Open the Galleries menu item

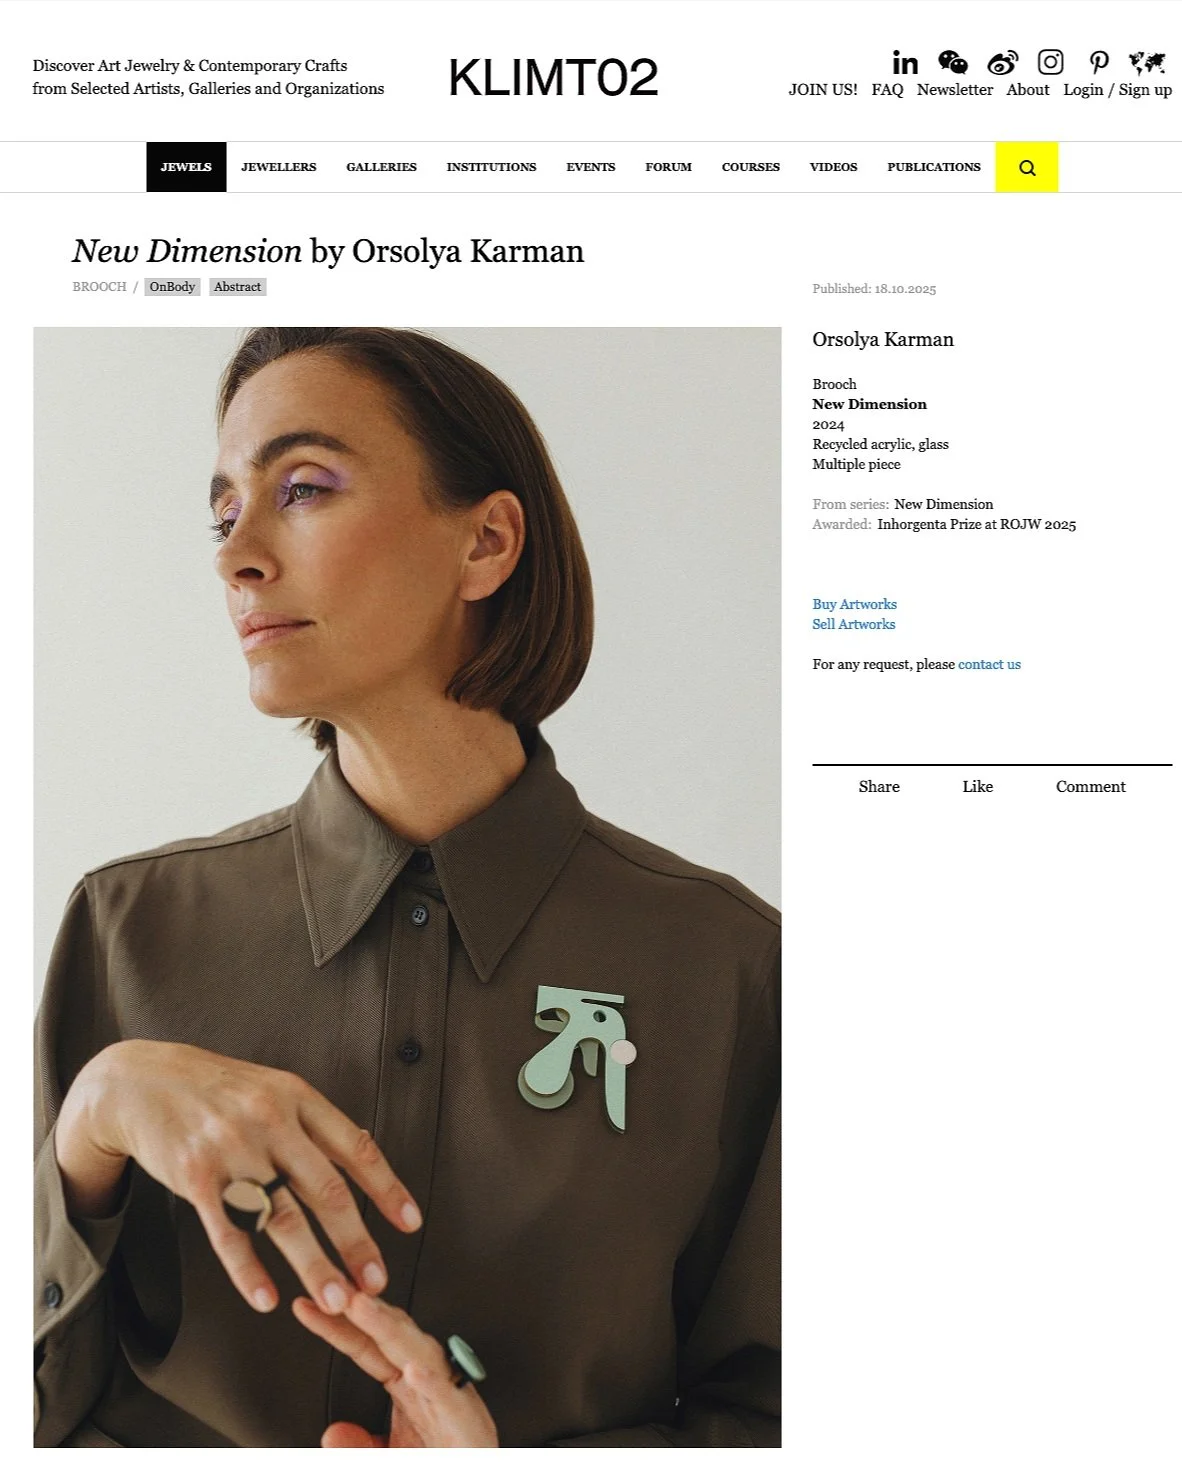pyautogui.click(x=381, y=167)
